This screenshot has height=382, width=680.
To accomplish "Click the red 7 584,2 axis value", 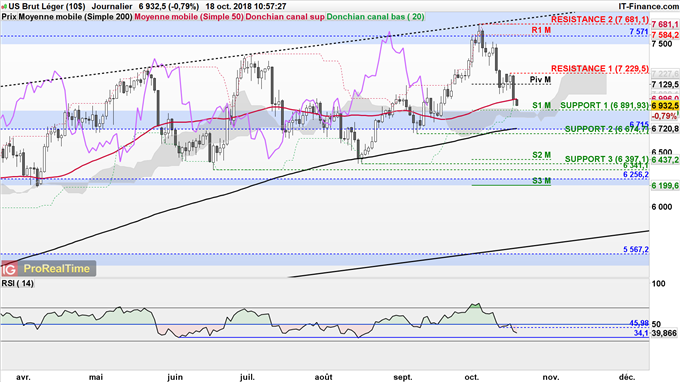I will point(665,35).
